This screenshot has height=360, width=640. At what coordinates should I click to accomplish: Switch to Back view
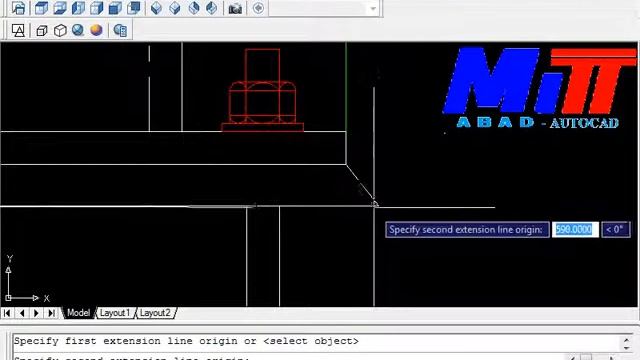click(133, 8)
